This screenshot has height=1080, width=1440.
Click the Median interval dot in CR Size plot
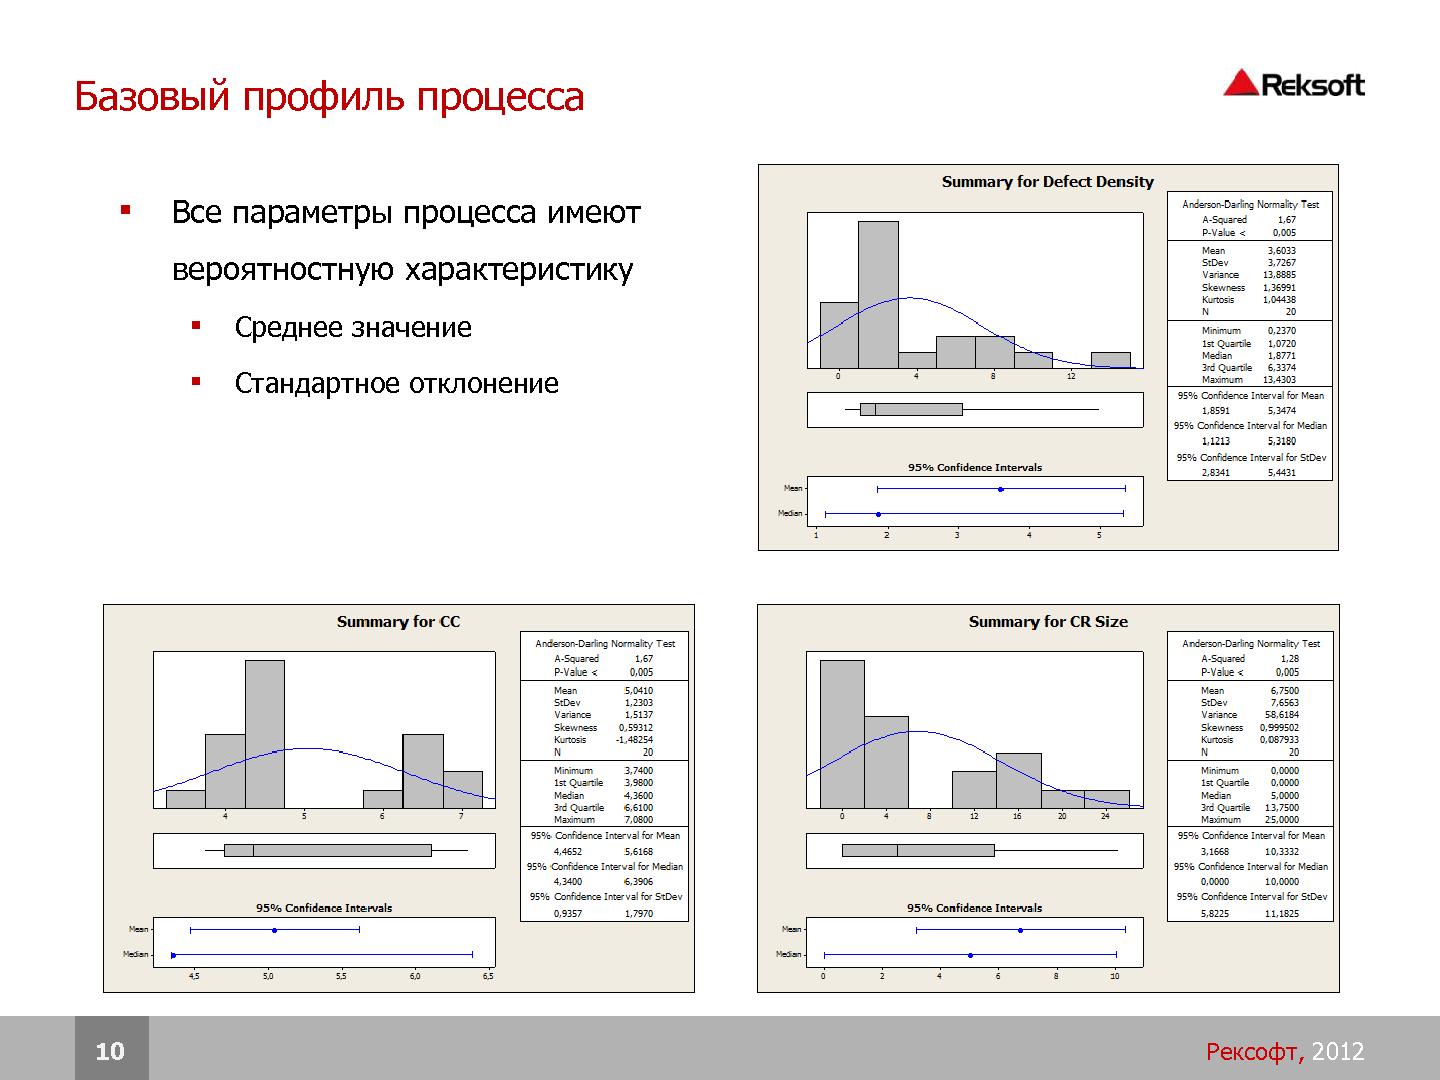[x=970, y=955]
